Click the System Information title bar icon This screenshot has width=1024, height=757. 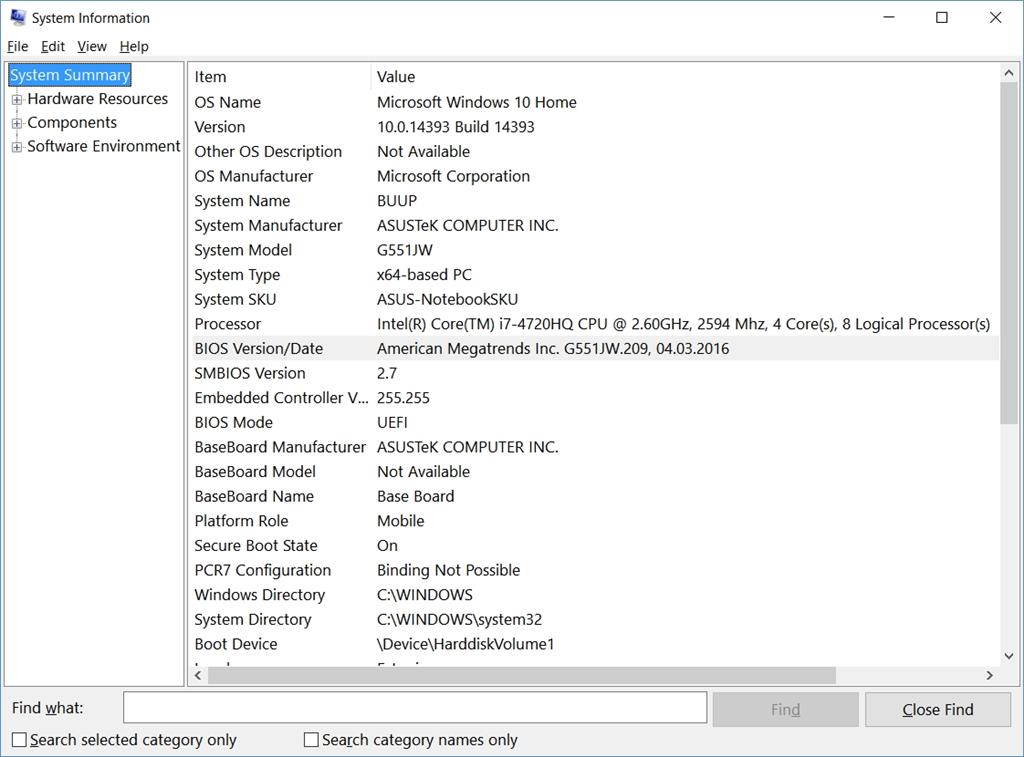point(18,18)
